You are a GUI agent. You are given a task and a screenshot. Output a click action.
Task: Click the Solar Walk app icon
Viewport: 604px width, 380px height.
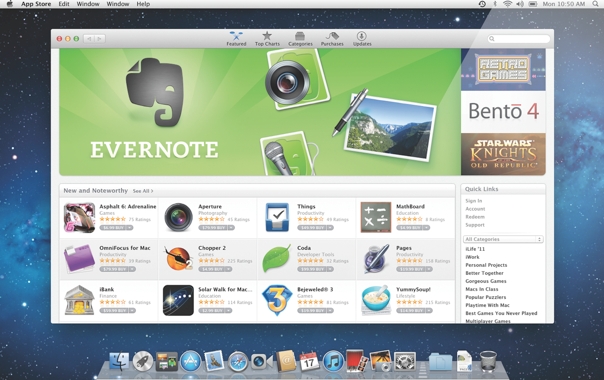tap(178, 301)
